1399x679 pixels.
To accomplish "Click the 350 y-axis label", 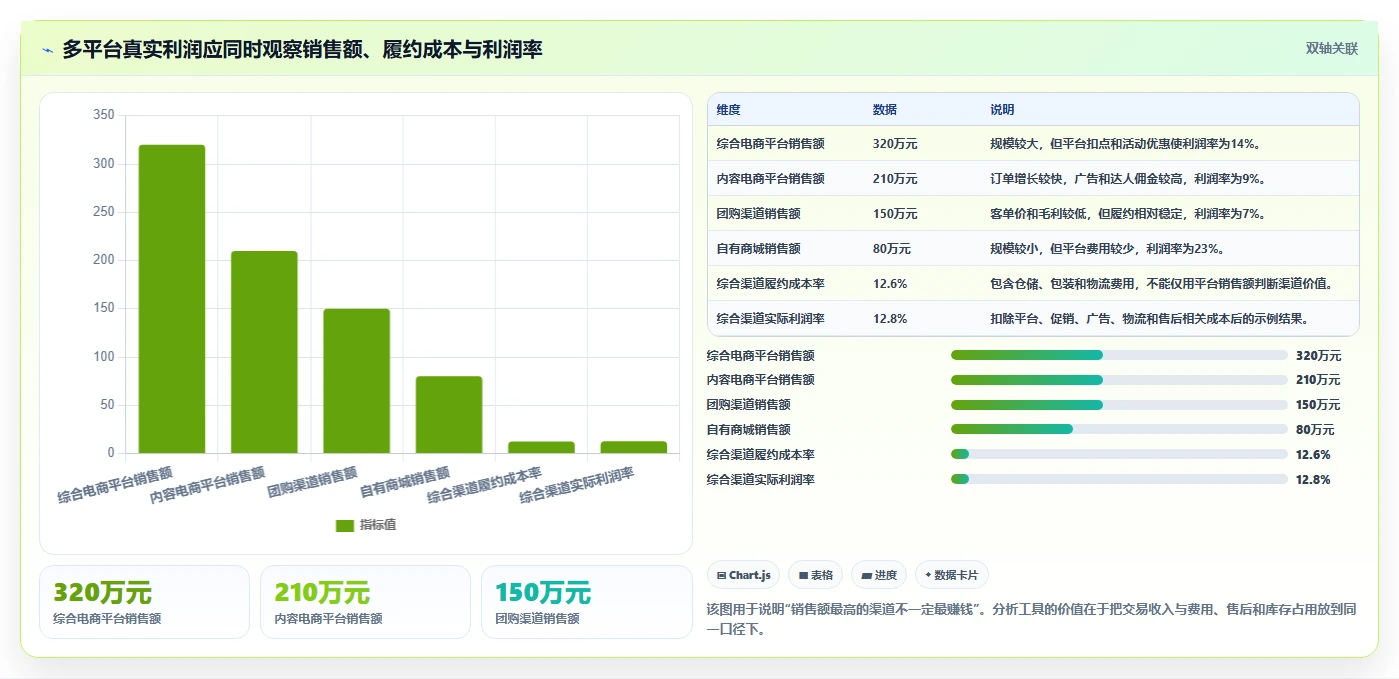I will point(104,115).
